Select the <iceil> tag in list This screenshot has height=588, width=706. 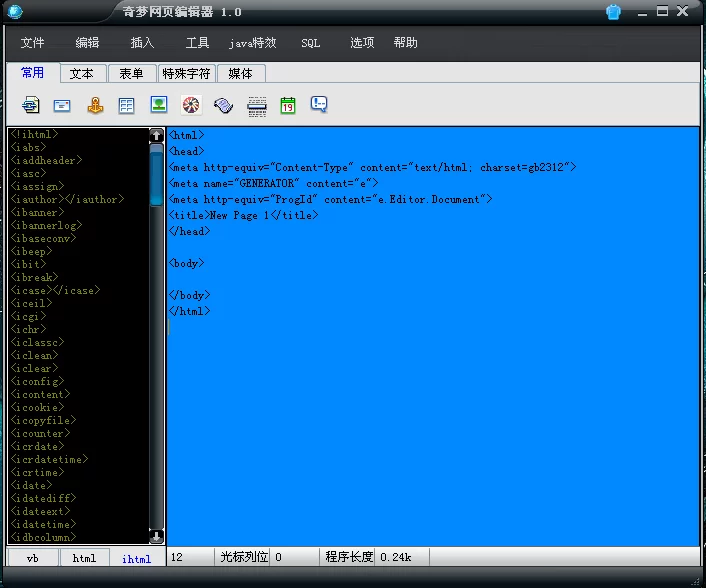(x=31, y=303)
